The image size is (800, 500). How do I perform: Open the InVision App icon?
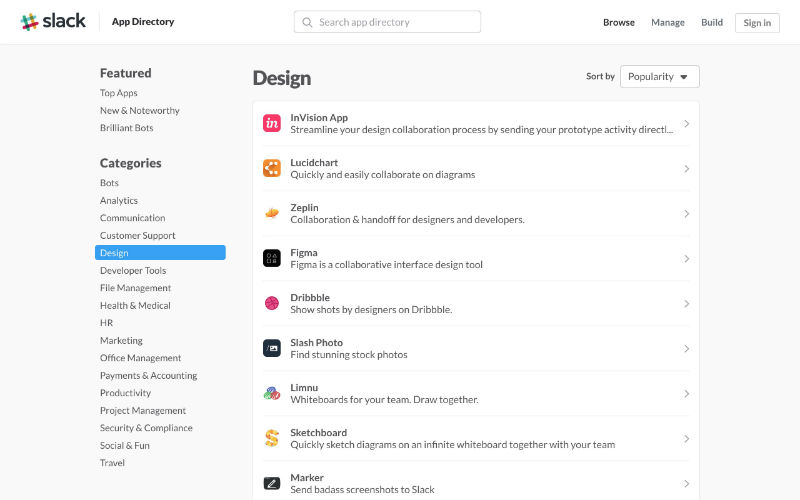[271, 123]
